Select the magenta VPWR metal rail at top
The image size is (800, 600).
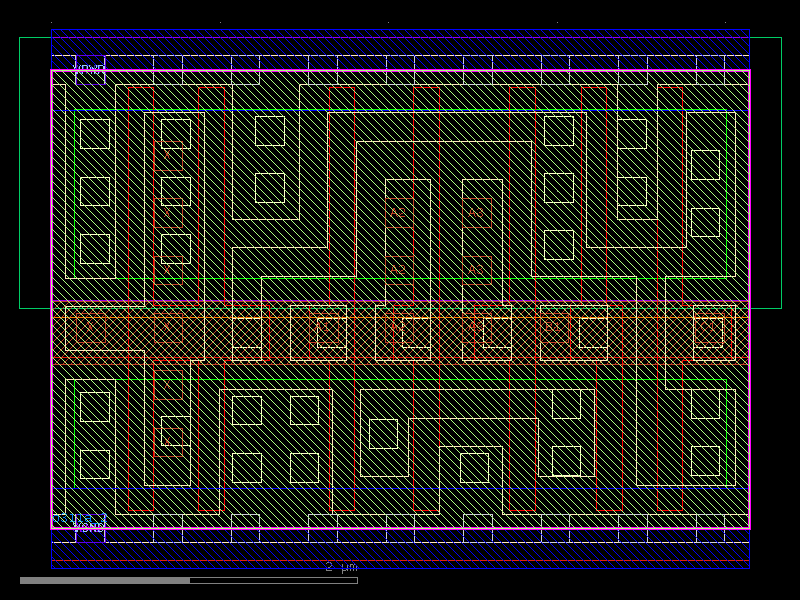[x=400, y=73]
